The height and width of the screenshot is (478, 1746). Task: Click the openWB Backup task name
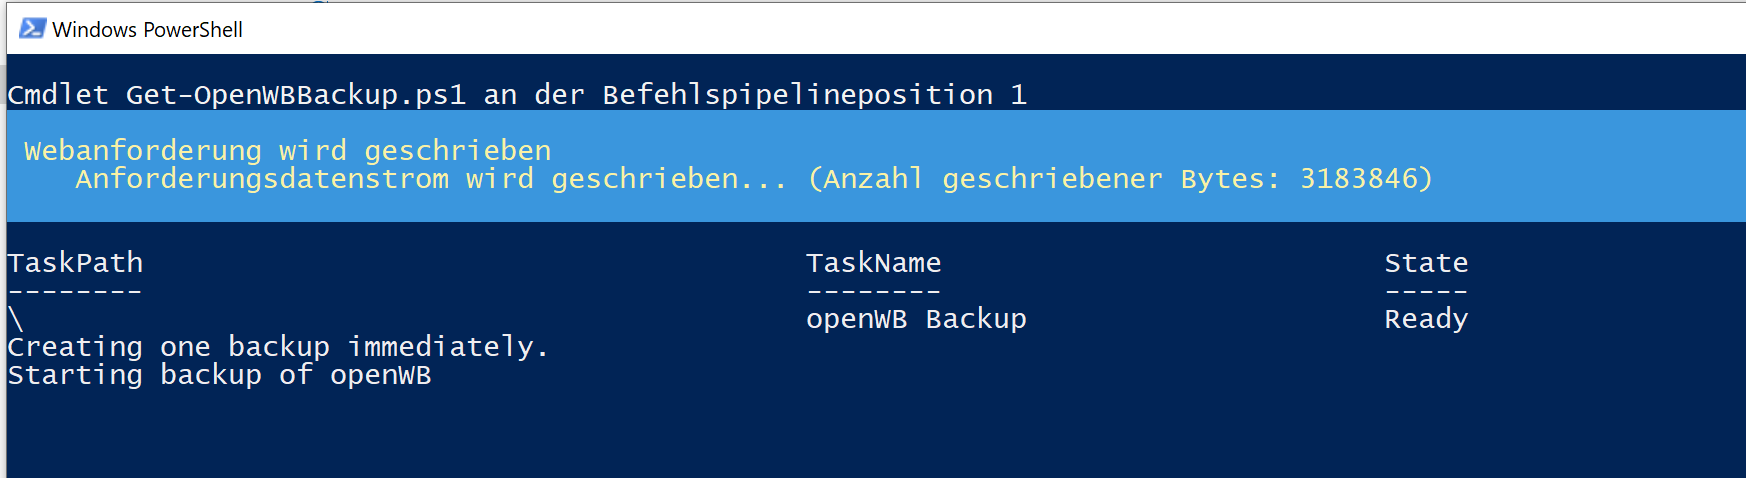tap(916, 319)
